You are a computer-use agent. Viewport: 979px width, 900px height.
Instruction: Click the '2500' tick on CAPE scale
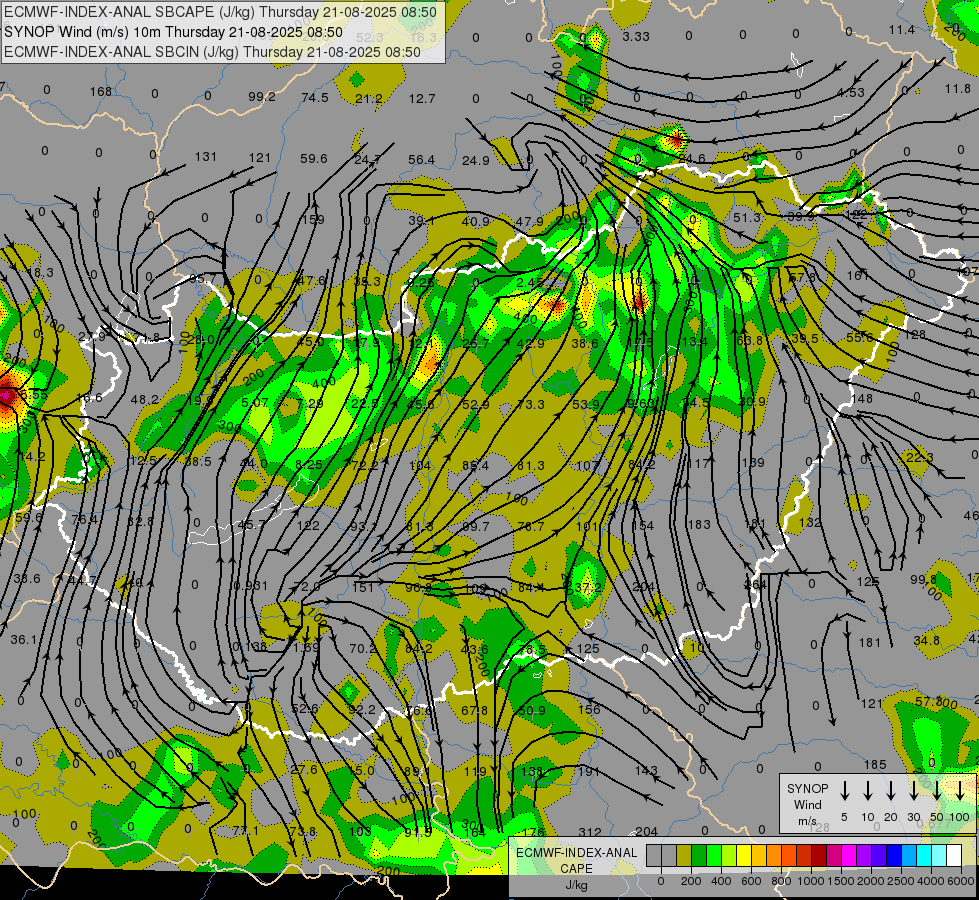pyautogui.click(x=902, y=881)
